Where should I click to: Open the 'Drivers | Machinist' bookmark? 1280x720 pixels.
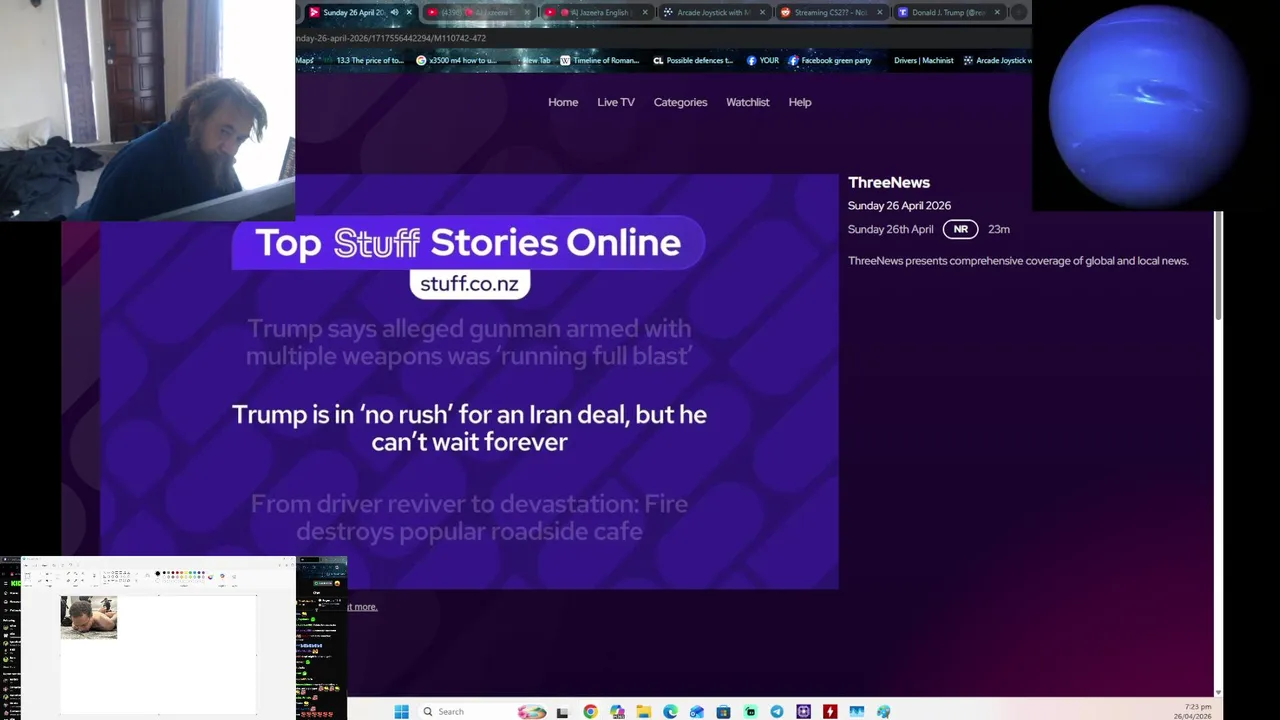(923, 60)
